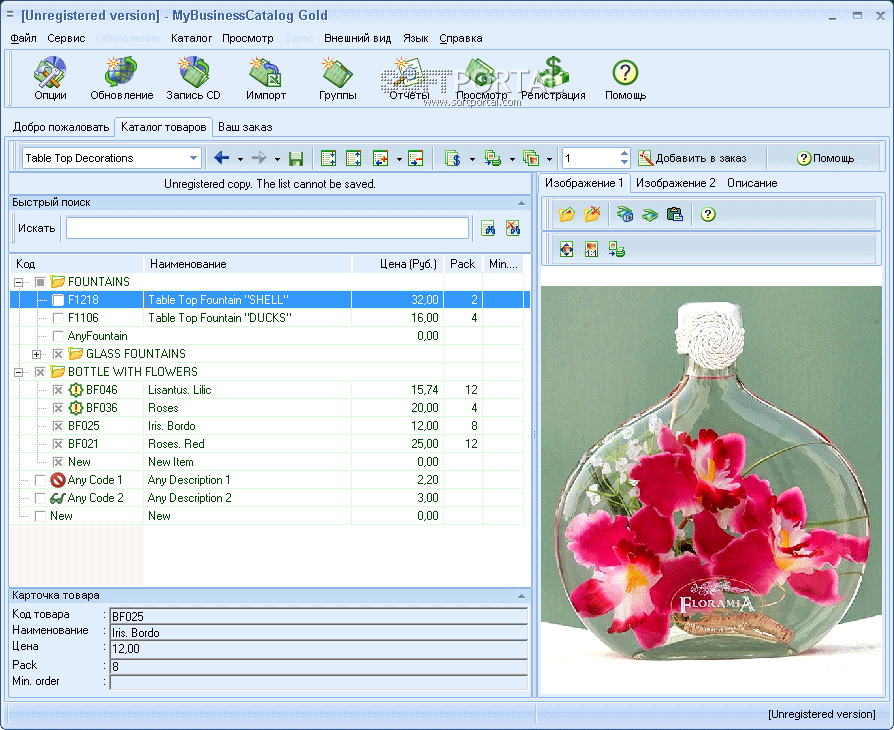
Task: Toggle checkbox for F1106 item
Action: pyautogui.click(x=58, y=318)
